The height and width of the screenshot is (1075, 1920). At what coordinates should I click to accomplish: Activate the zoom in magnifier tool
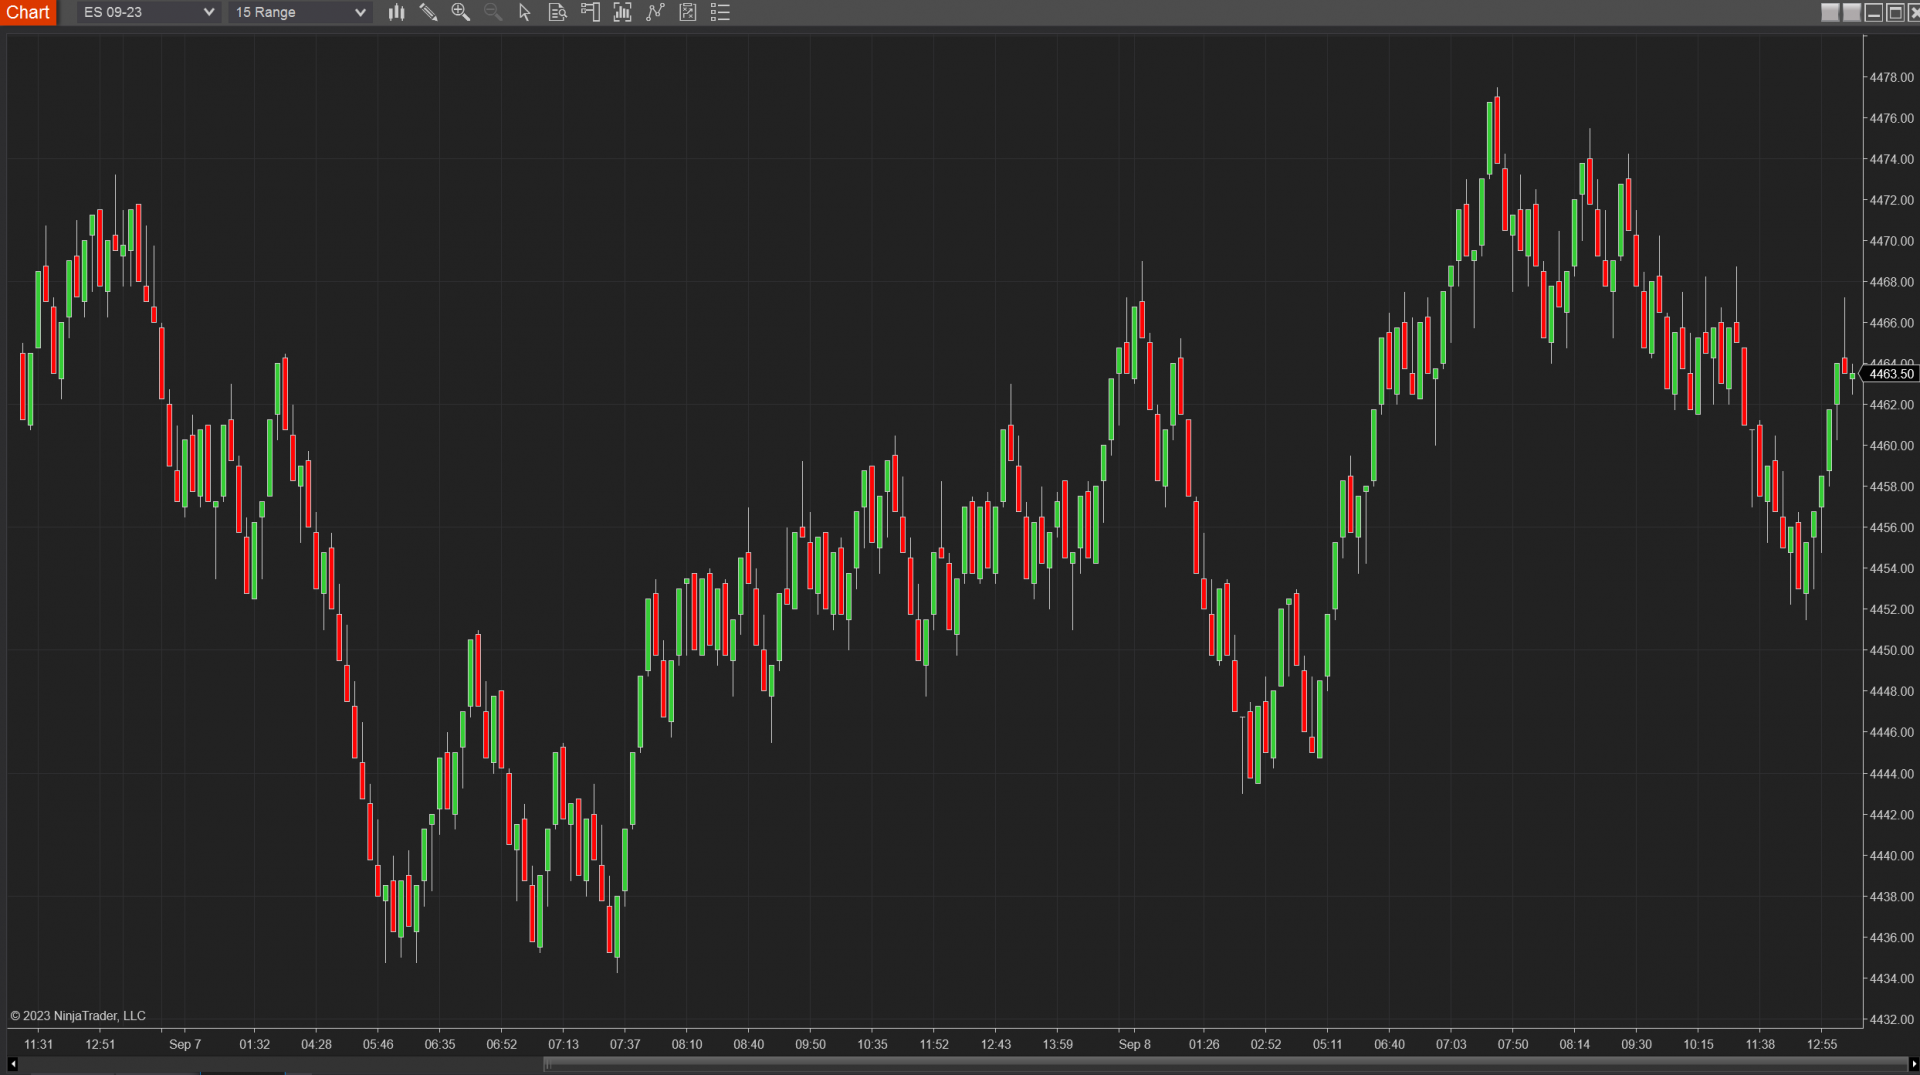tap(460, 12)
